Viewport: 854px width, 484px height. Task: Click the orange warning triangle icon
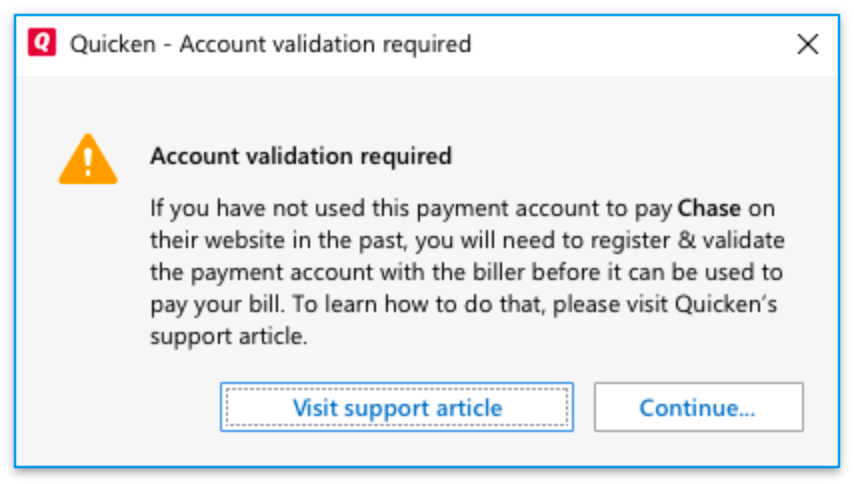(88, 160)
